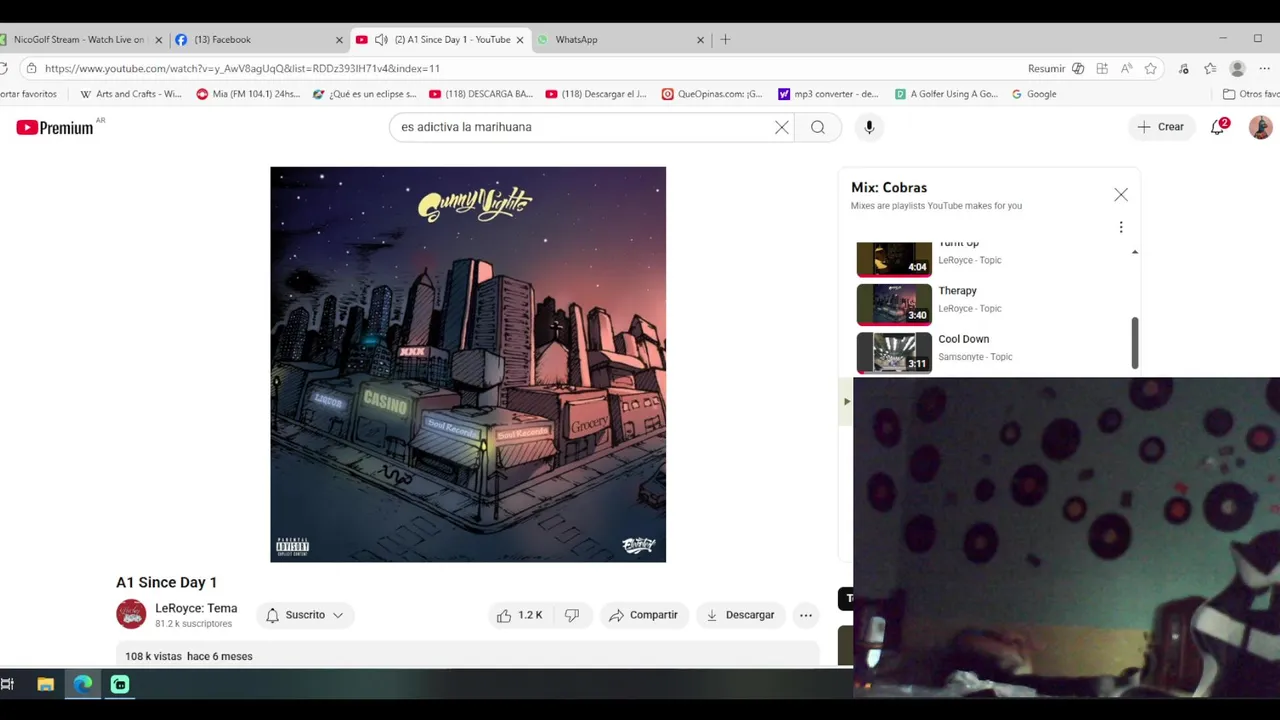This screenshot has height=720, width=1280.
Task: Play the 4:04 track thumbnail in the mix
Action: (894, 258)
